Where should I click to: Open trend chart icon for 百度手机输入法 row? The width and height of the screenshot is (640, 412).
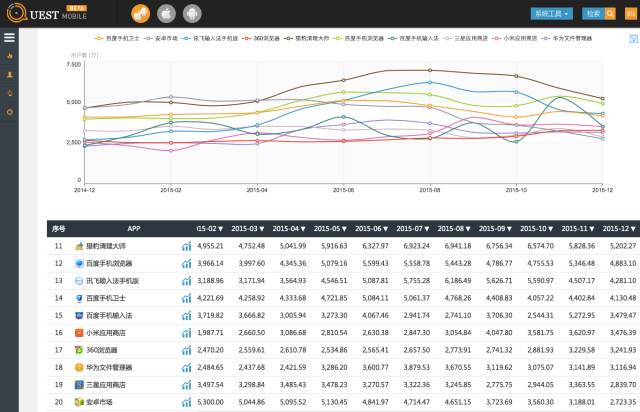(x=187, y=316)
